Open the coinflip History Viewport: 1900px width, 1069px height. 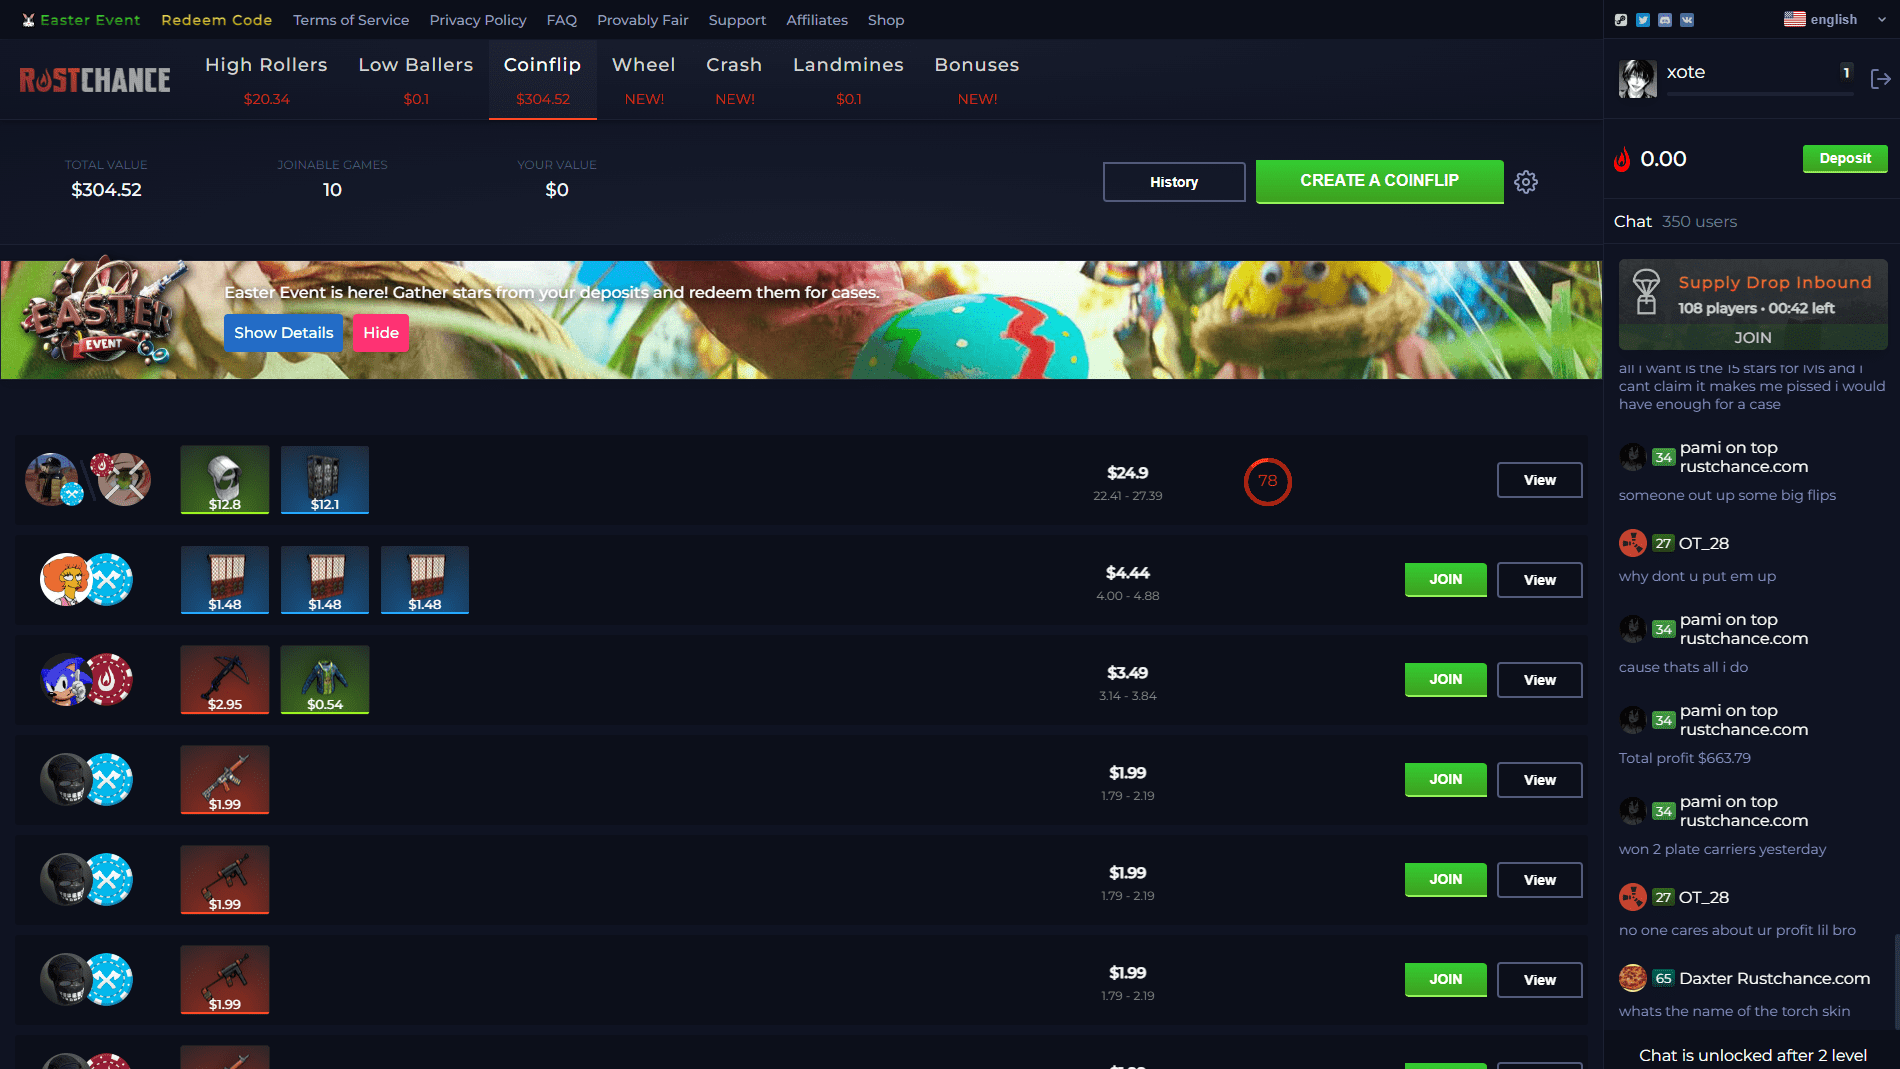(1173, 181)
